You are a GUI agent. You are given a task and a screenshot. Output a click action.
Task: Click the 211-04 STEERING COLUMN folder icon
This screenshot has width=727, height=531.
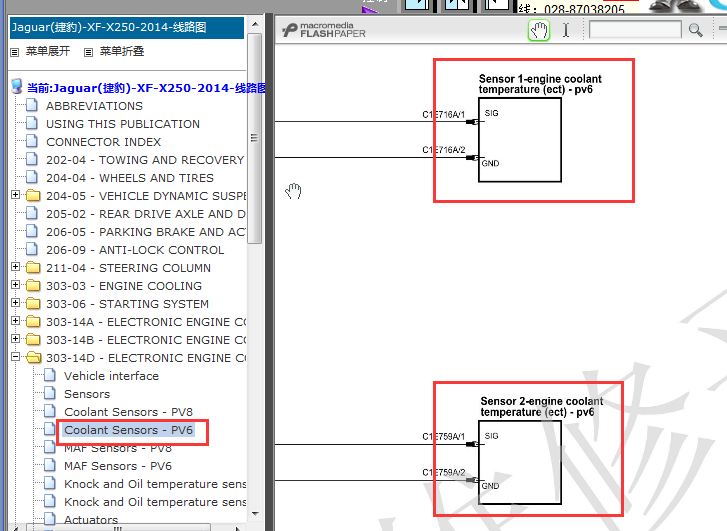click(x=33, y=268)
